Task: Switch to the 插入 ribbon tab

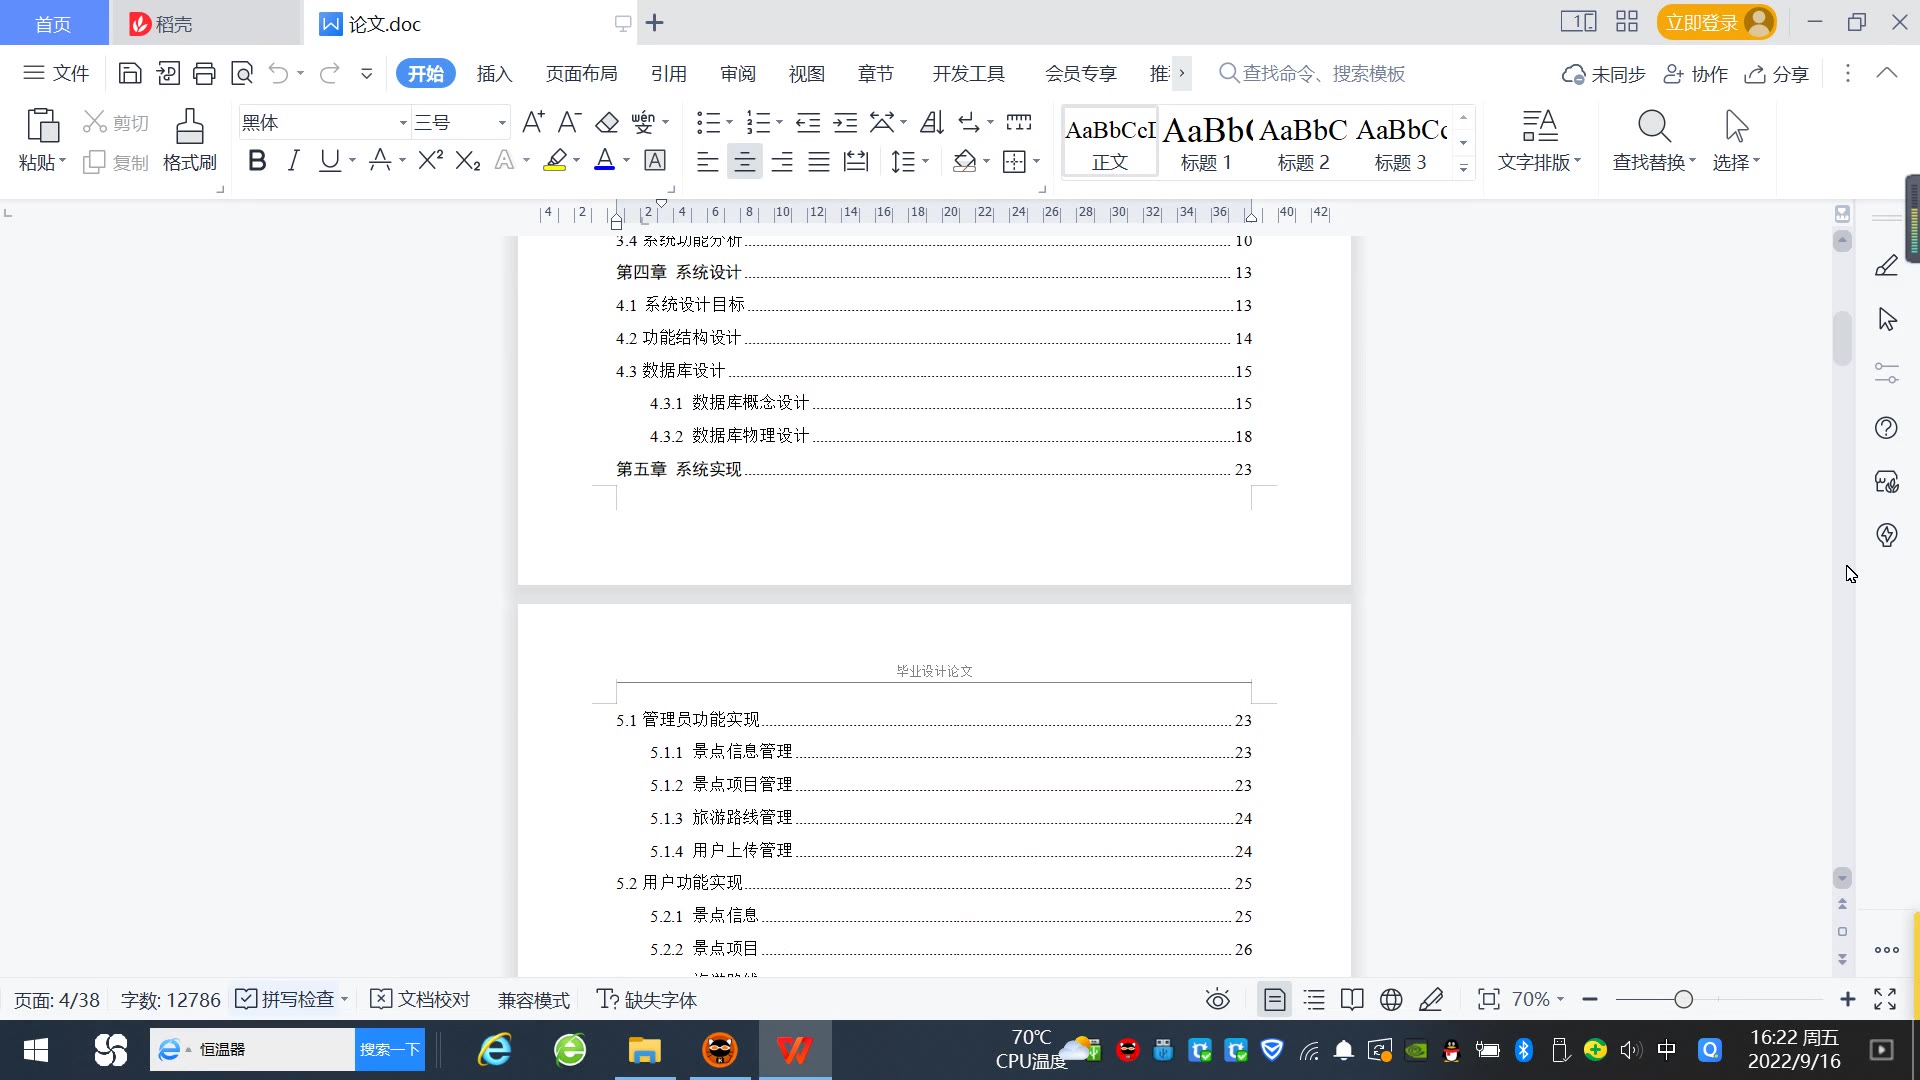Action: (494, 74)
